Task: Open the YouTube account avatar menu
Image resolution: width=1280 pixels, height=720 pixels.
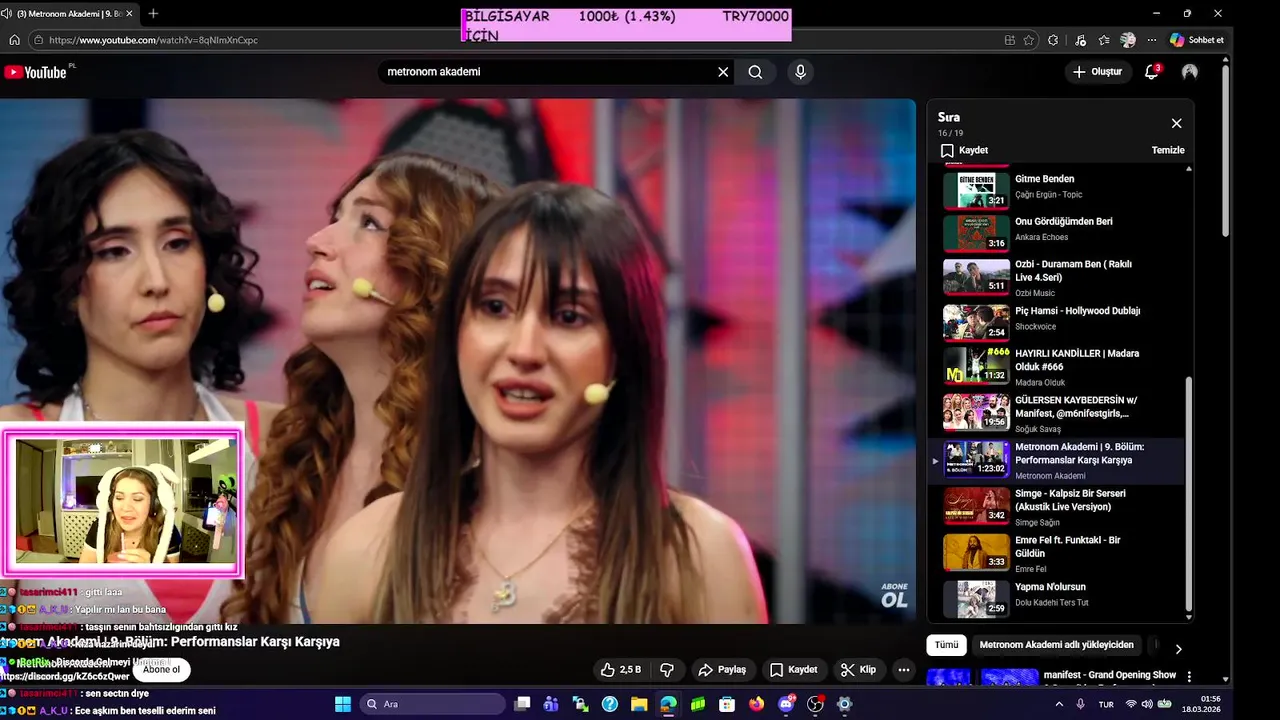Action: point(1190,72)
